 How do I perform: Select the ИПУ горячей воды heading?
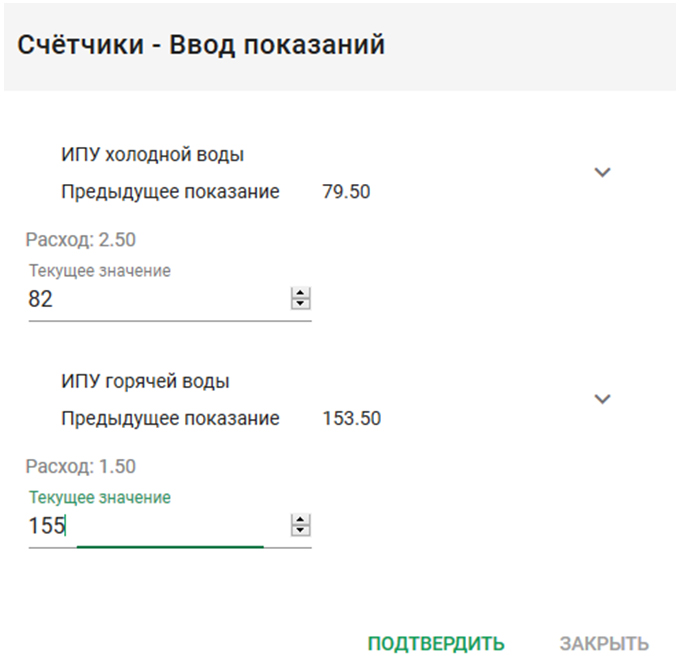pos(146,381)
